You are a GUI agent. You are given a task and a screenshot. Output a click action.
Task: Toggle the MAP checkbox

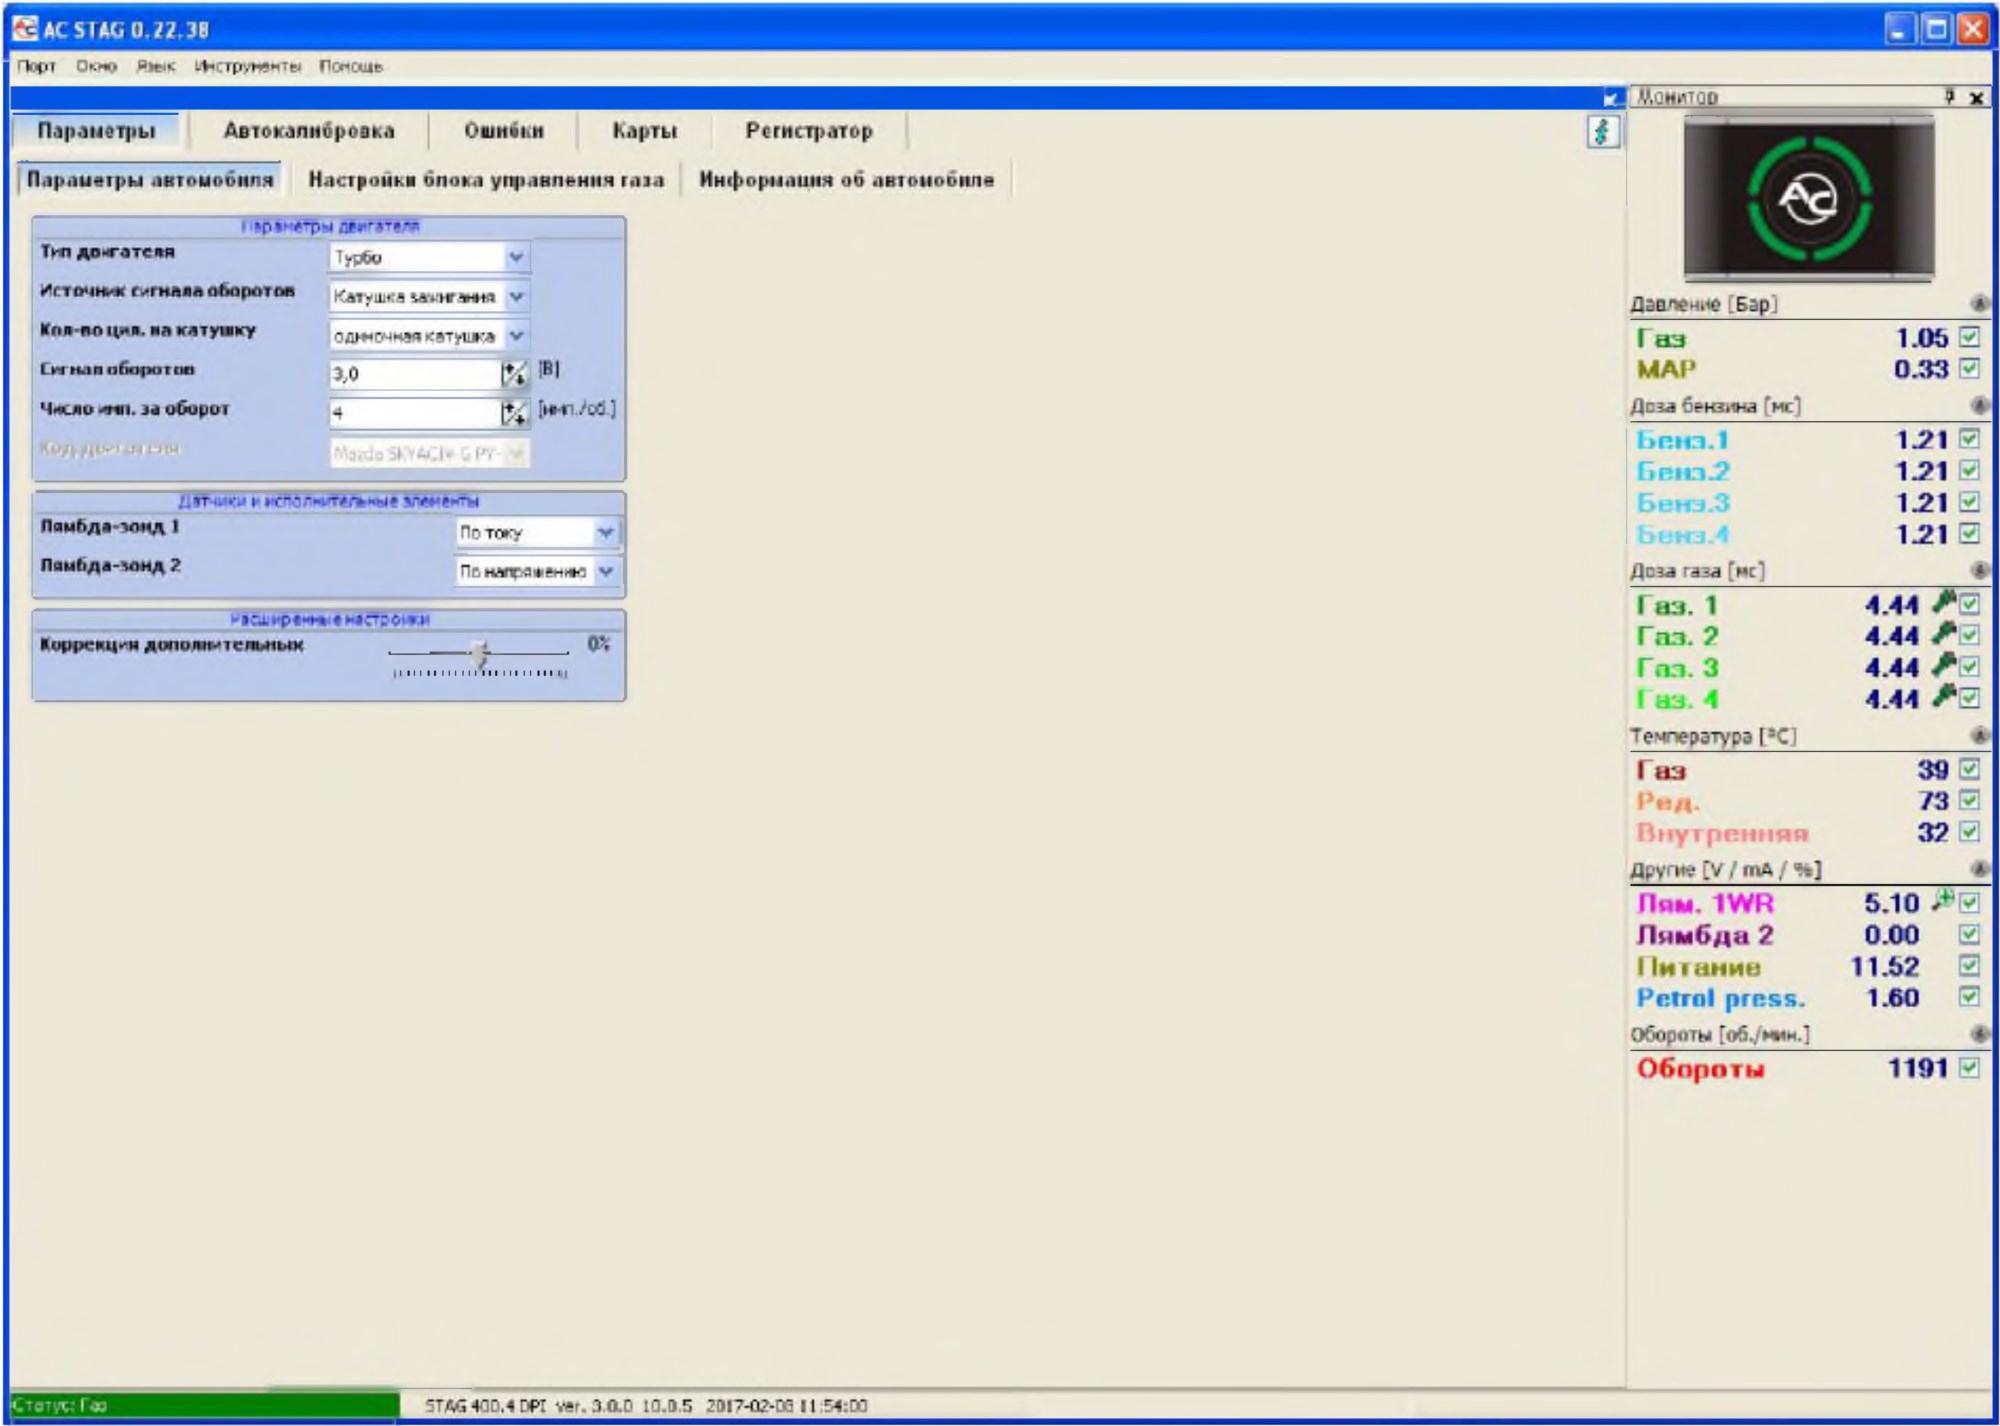1970,368
